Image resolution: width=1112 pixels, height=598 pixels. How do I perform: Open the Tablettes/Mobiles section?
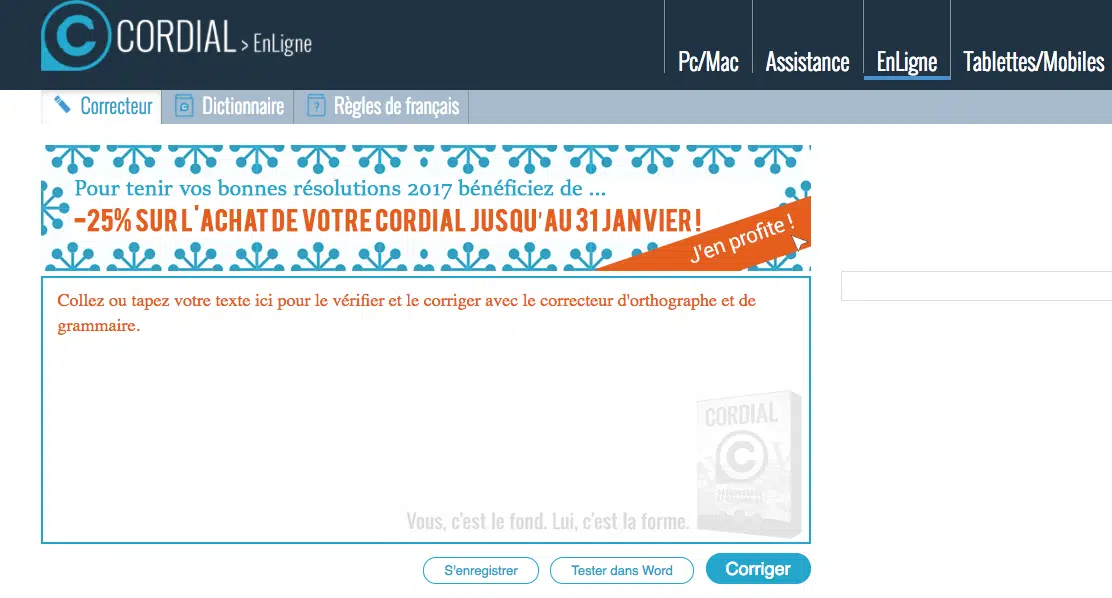[1033, 62]
